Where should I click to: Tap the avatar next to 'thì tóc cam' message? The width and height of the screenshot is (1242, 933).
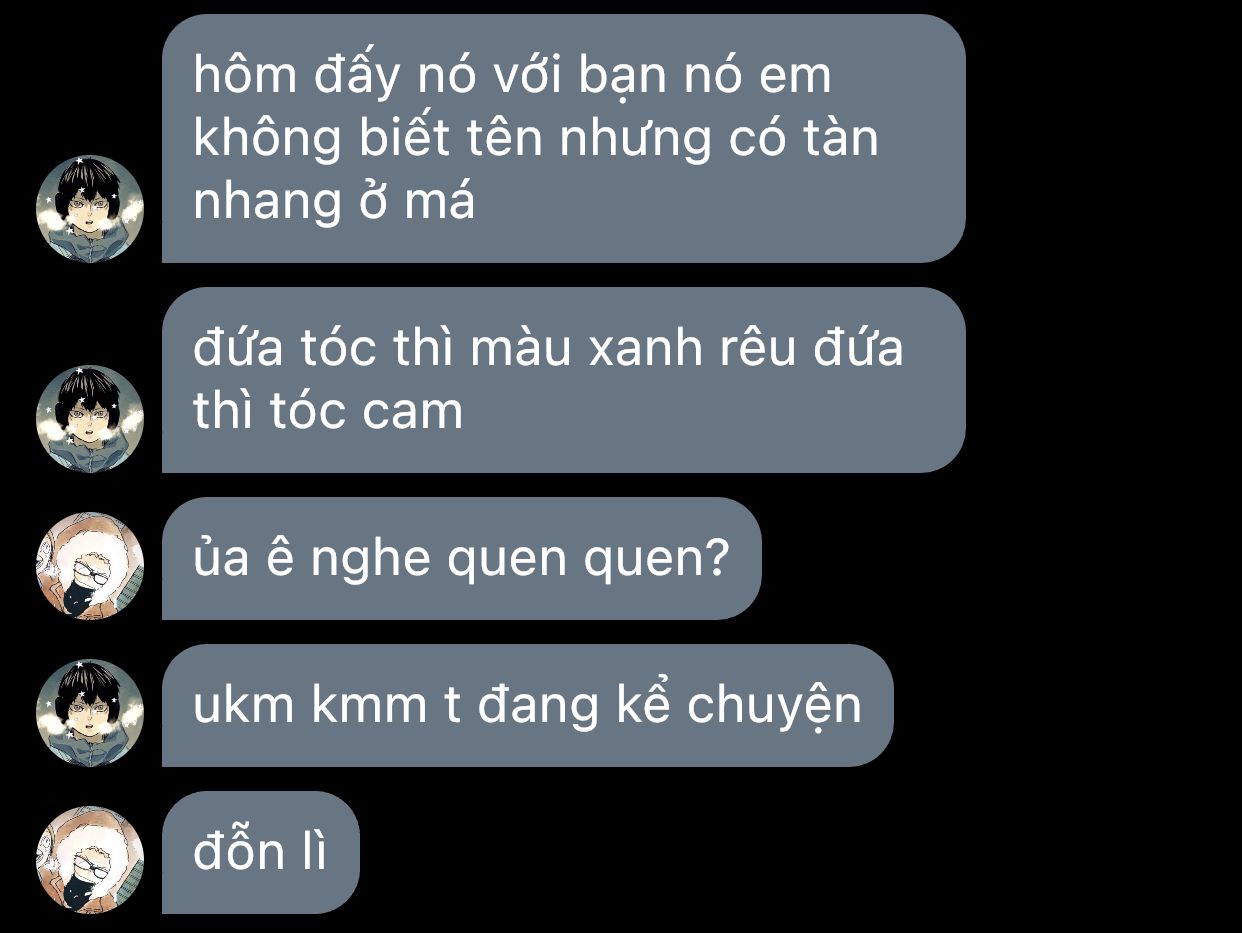tap(90, 419)
